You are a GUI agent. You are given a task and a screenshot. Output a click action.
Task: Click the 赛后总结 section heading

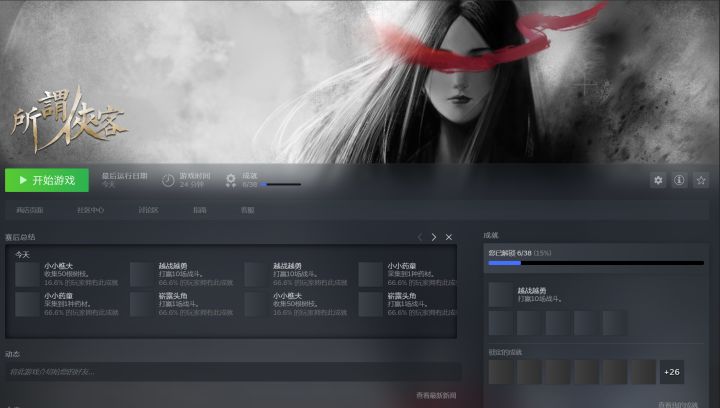click(x=20, y=237)
